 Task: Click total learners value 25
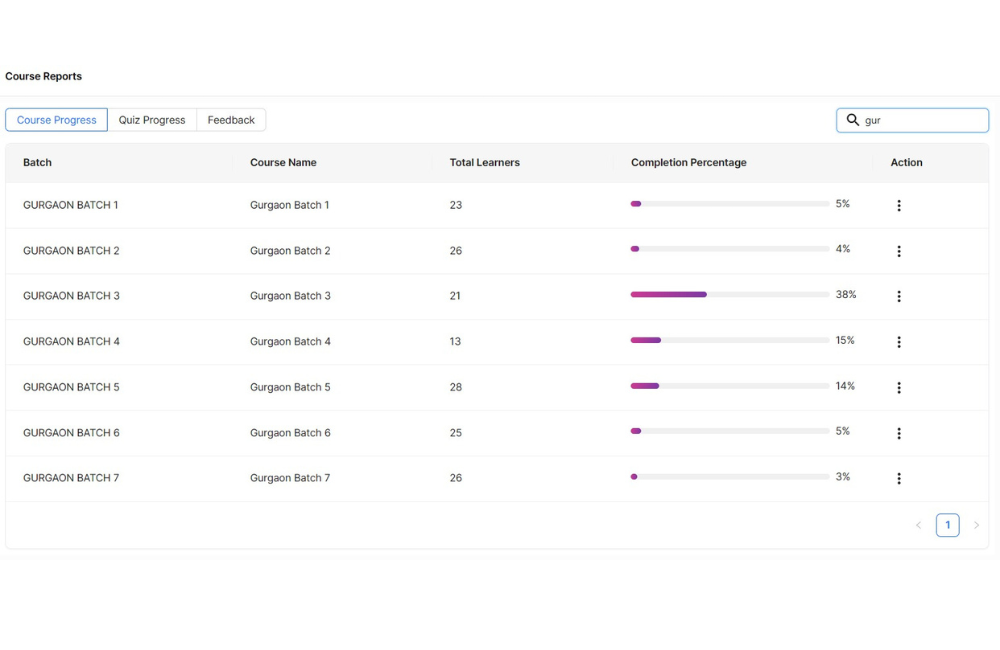455,433
